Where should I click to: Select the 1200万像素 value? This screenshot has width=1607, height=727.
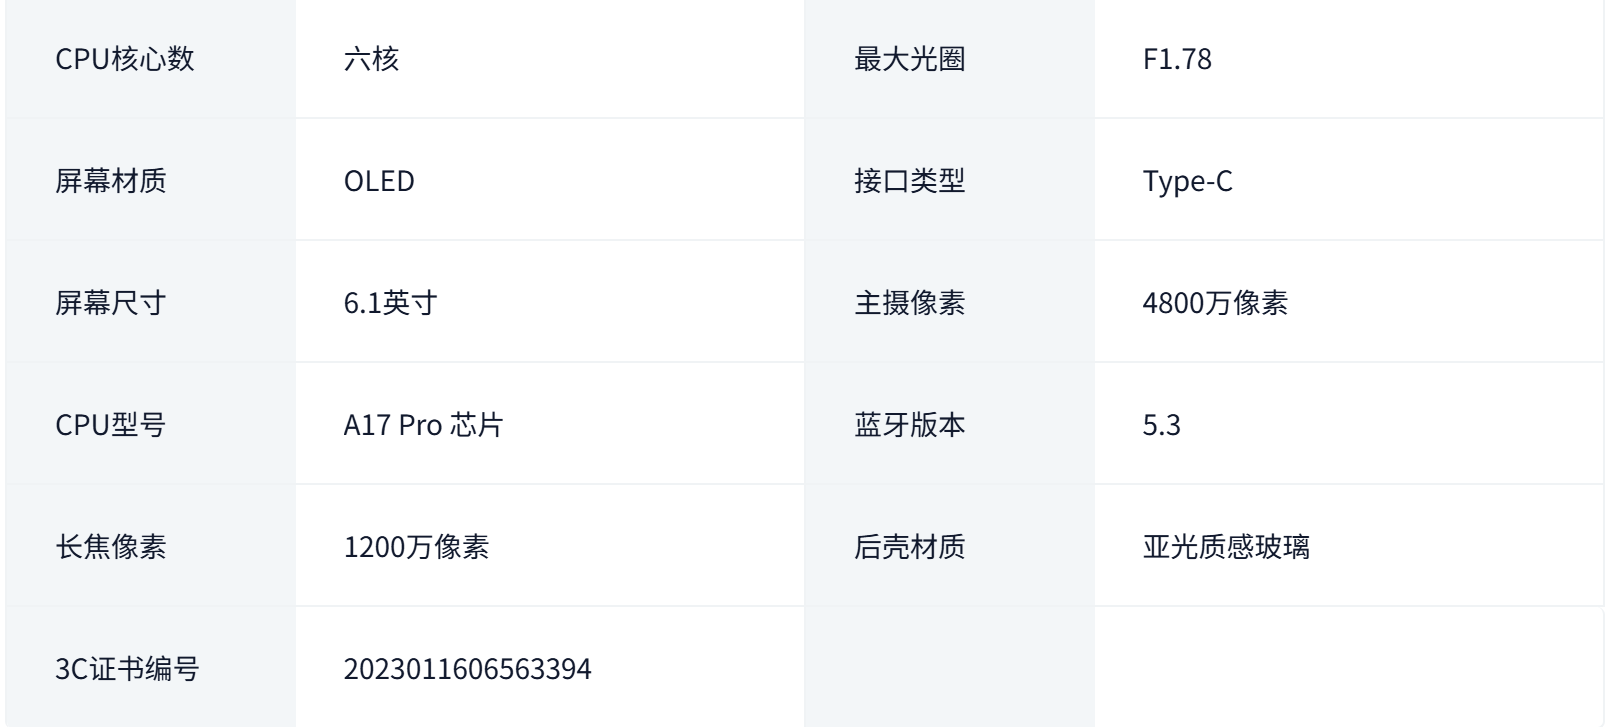[x=416, y=547]
